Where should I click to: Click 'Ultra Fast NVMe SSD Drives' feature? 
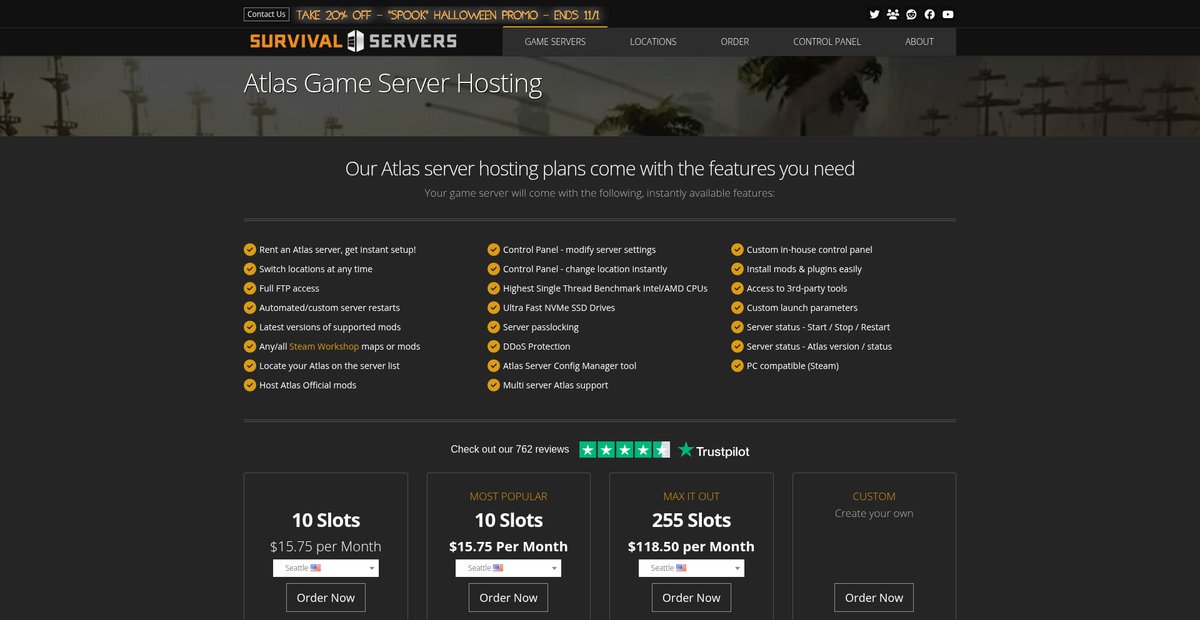559,308
